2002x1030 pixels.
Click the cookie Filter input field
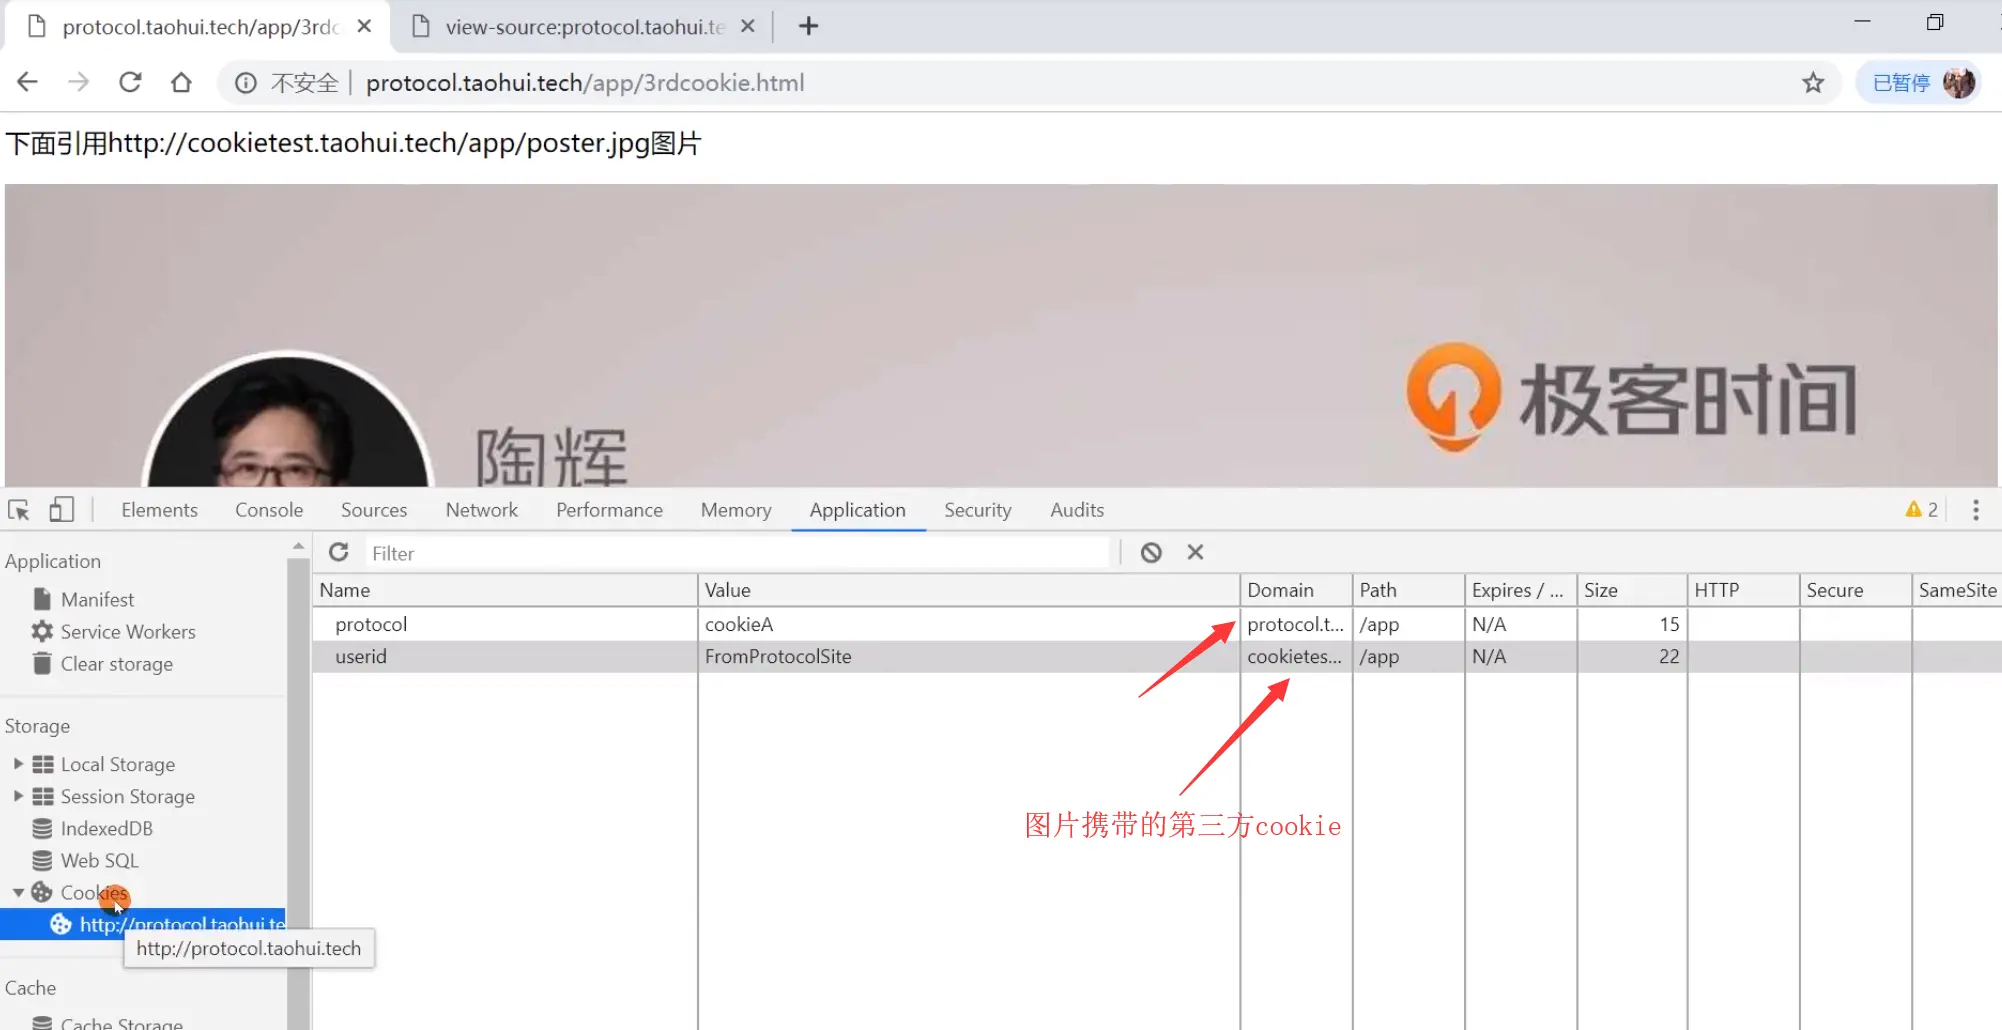[x=737, y=553]
